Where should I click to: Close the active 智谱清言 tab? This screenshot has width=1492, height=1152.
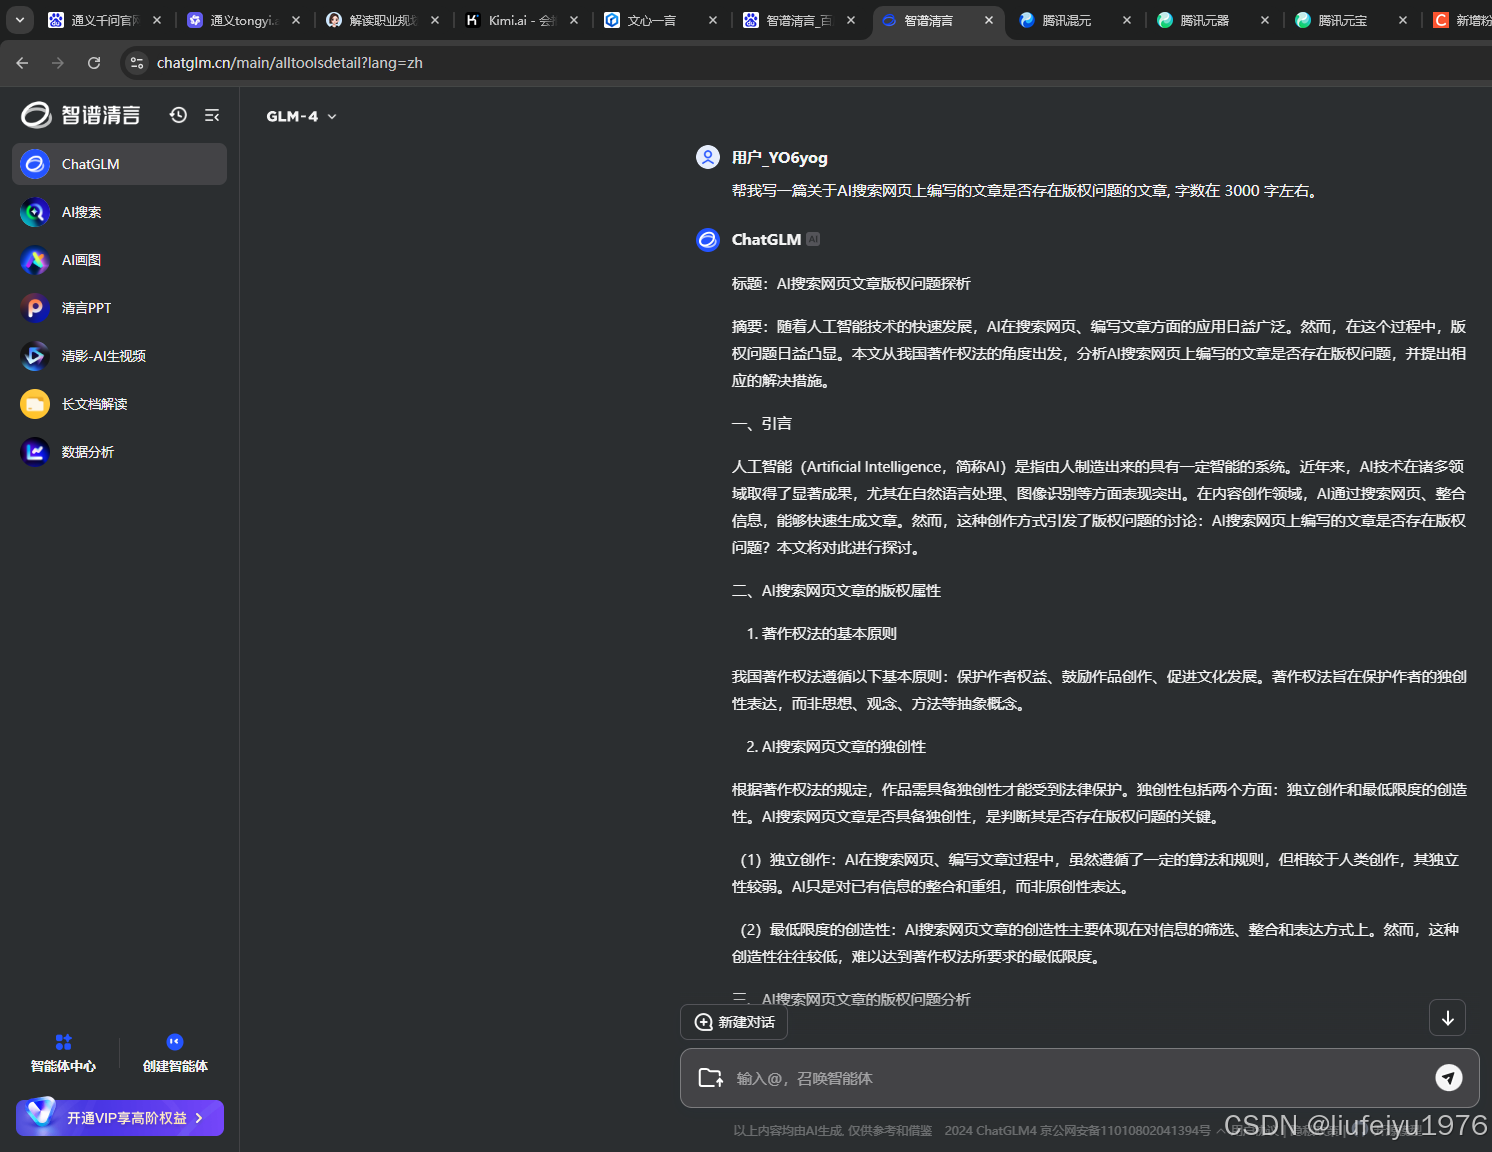click(x=989, y=20)
